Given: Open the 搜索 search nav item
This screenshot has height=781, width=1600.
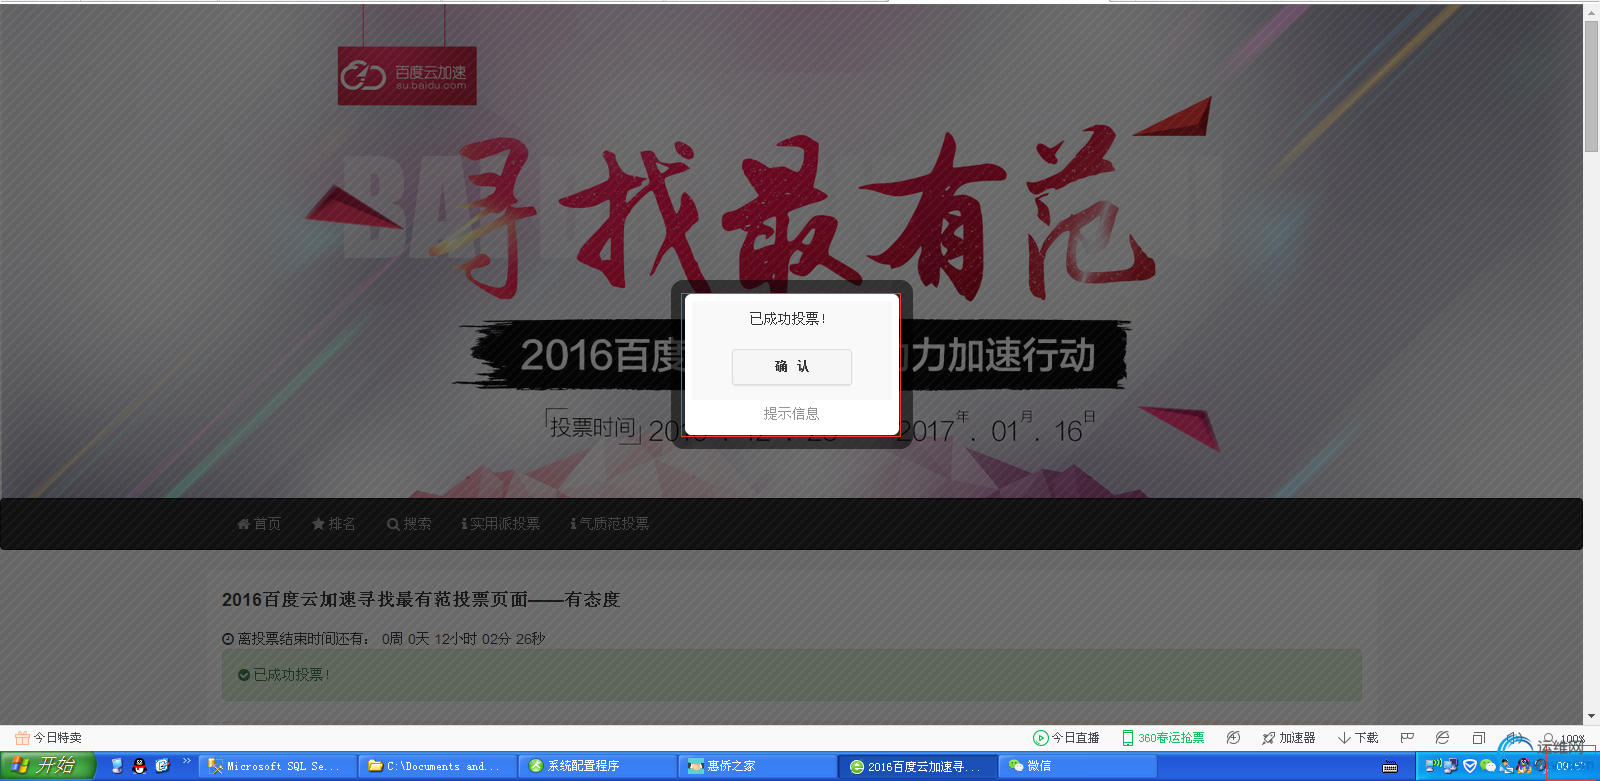Looking at the screenshot, I should pyautogui.click(x=409, y=524).
